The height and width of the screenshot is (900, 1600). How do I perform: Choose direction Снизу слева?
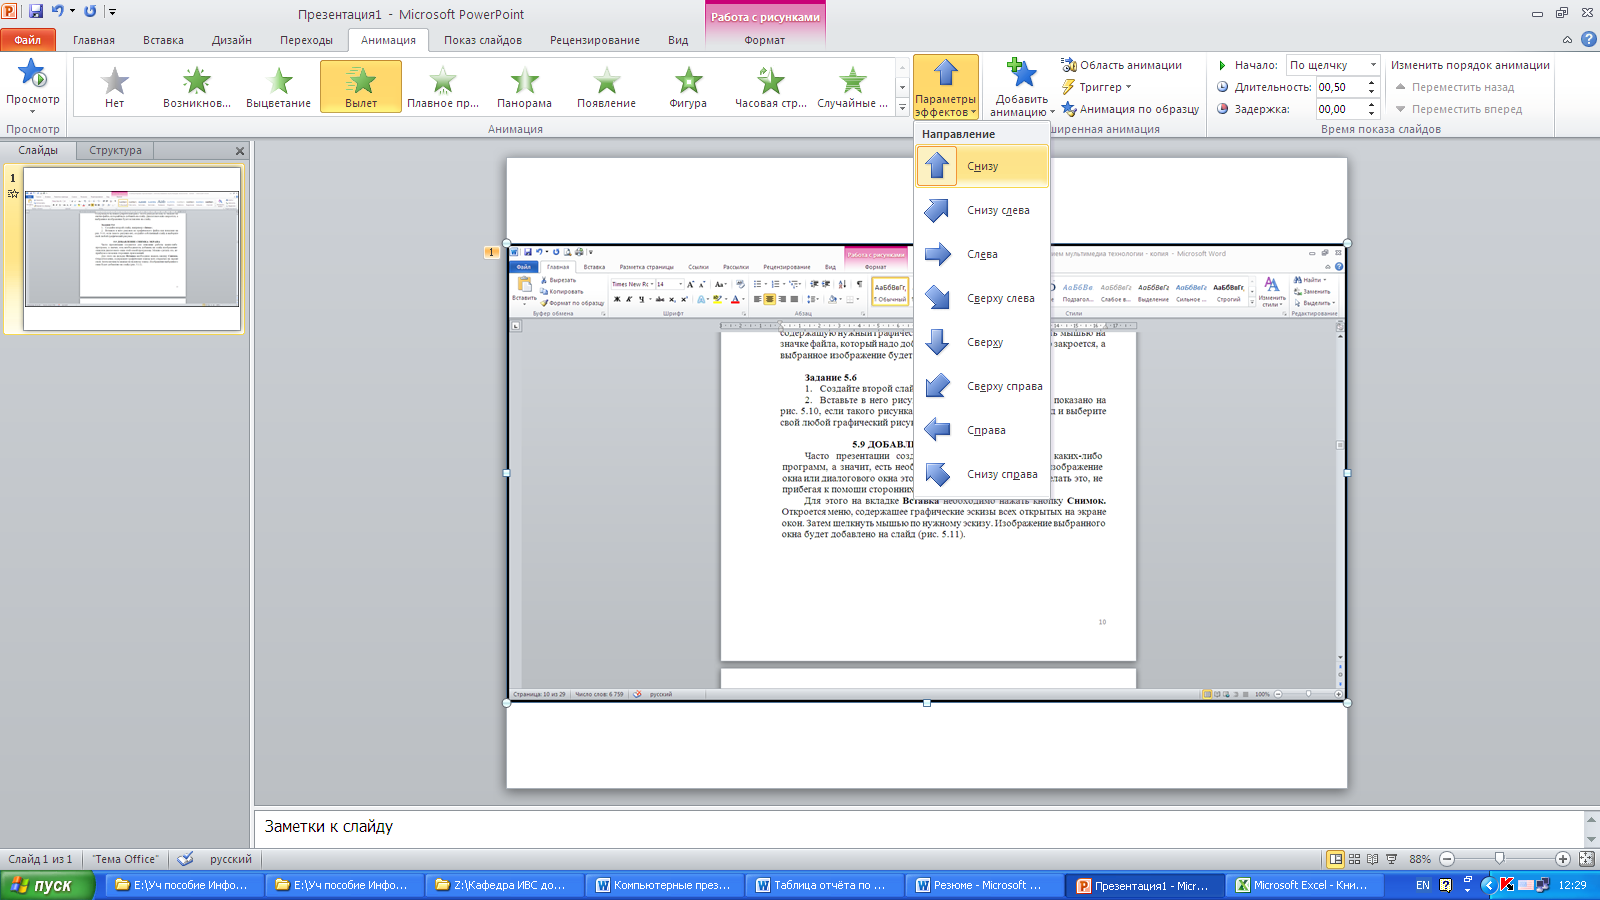click(982, 210)
